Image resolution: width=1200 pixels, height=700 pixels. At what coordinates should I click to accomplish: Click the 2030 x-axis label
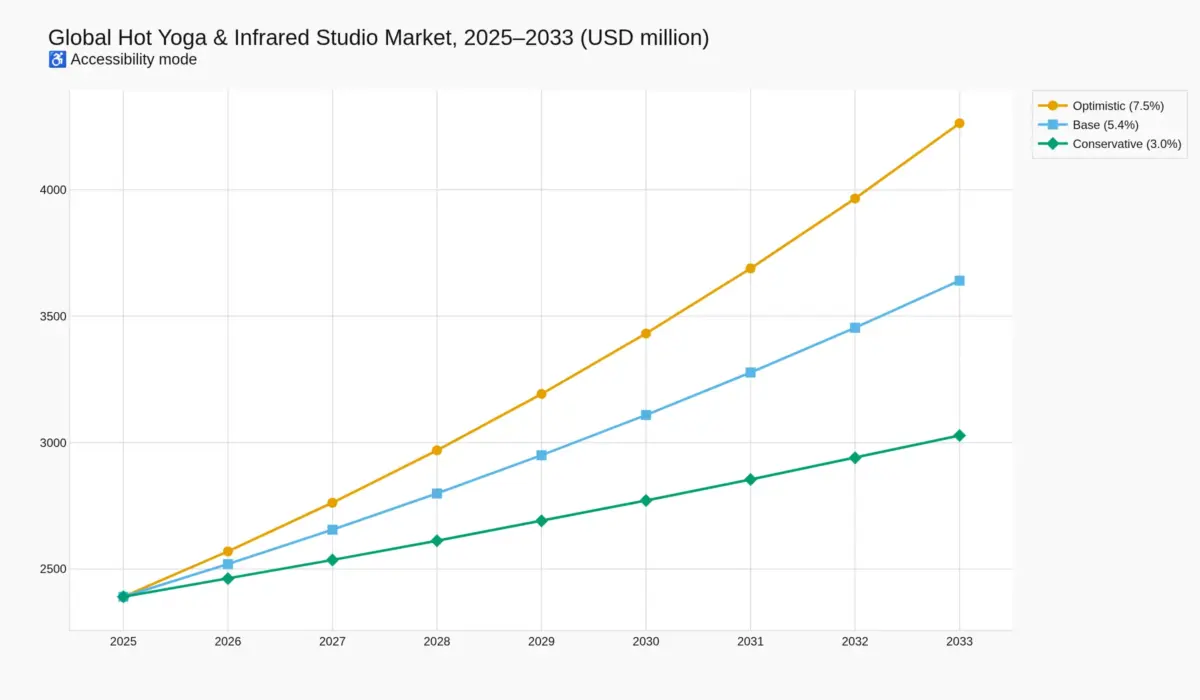tap(646, 642)
